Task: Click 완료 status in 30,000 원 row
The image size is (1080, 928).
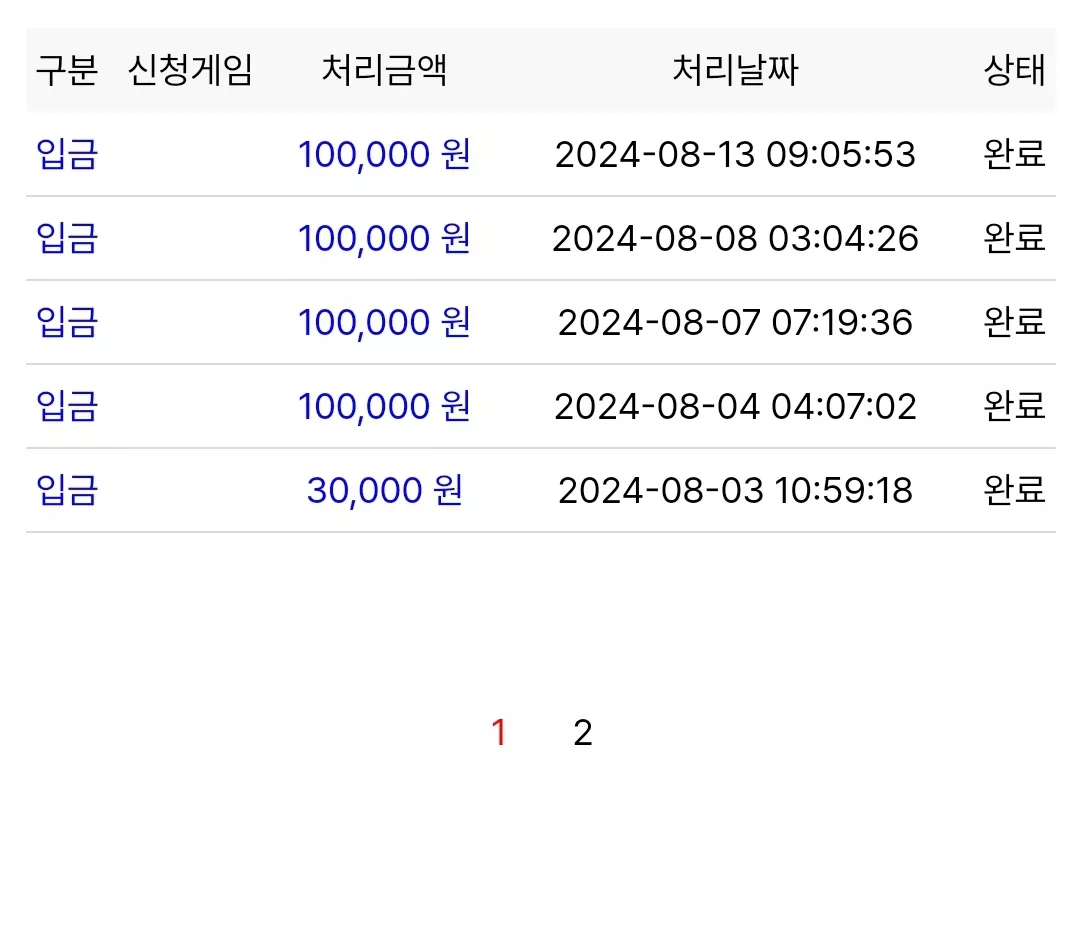Action: pyautogui.click(x=1015, y=490)
